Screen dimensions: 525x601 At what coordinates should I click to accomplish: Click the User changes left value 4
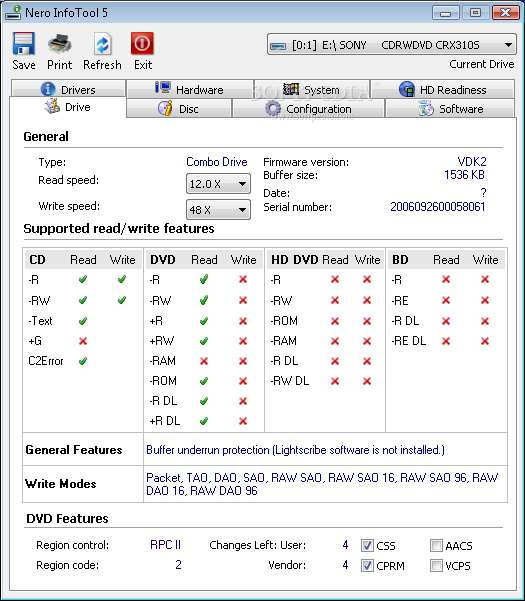click(345, 545)
